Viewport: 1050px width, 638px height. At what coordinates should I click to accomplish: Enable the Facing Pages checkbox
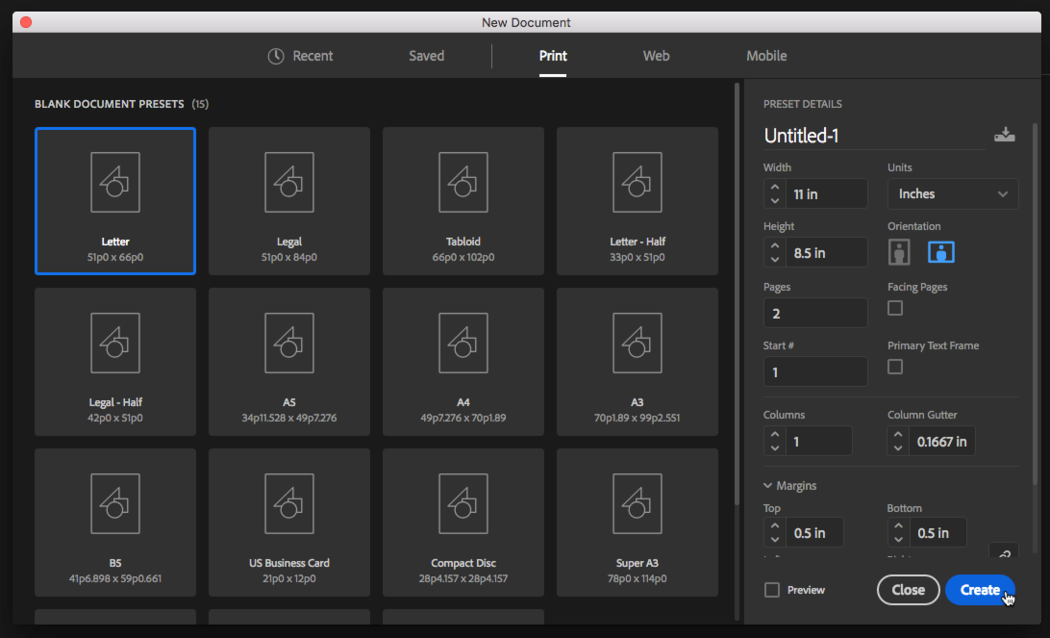pyautogui.click(x=895, y=308)
